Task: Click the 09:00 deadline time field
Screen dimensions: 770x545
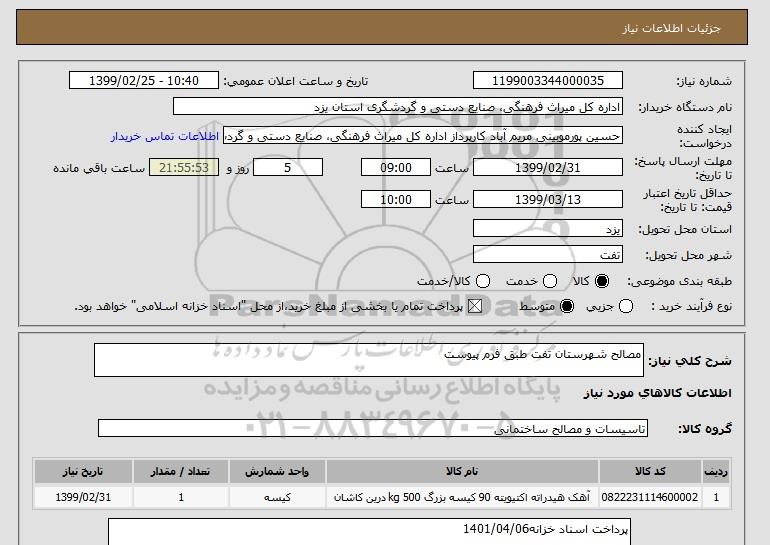Action: point(396,167)
